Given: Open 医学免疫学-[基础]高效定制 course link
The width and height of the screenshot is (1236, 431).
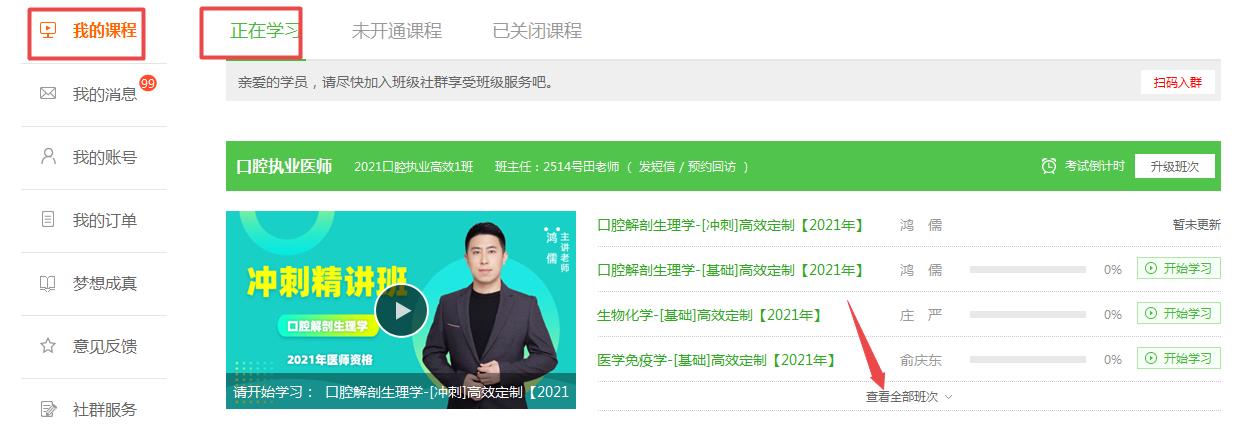Looking at the screenshot, I should 717,360.
